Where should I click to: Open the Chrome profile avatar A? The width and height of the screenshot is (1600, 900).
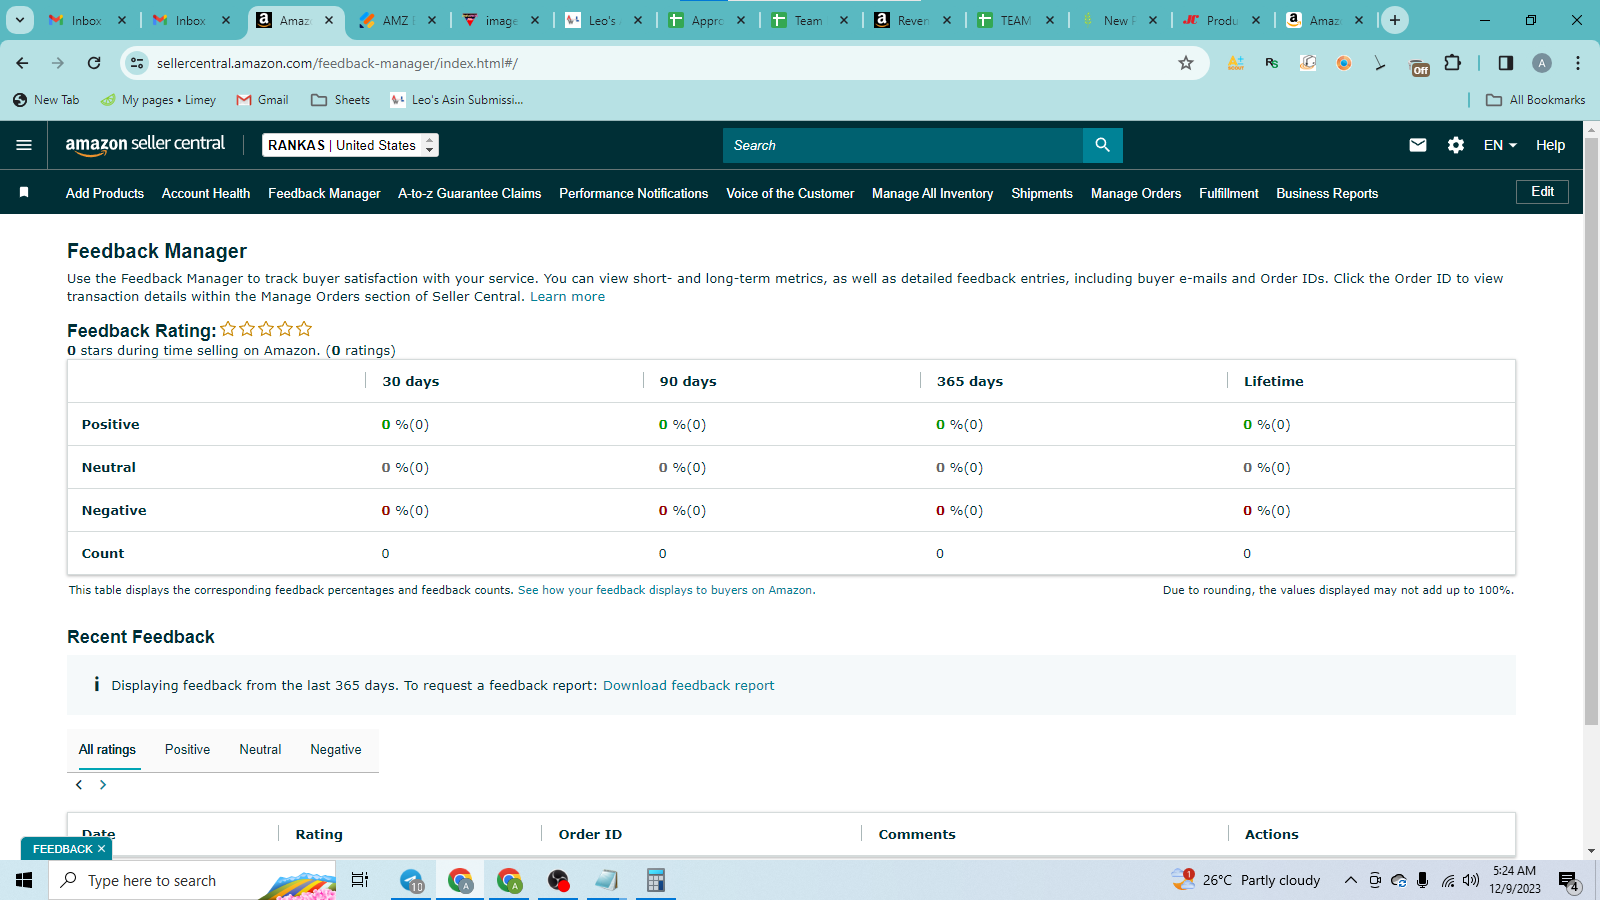pyautogui.click(x=1542, y=63)
